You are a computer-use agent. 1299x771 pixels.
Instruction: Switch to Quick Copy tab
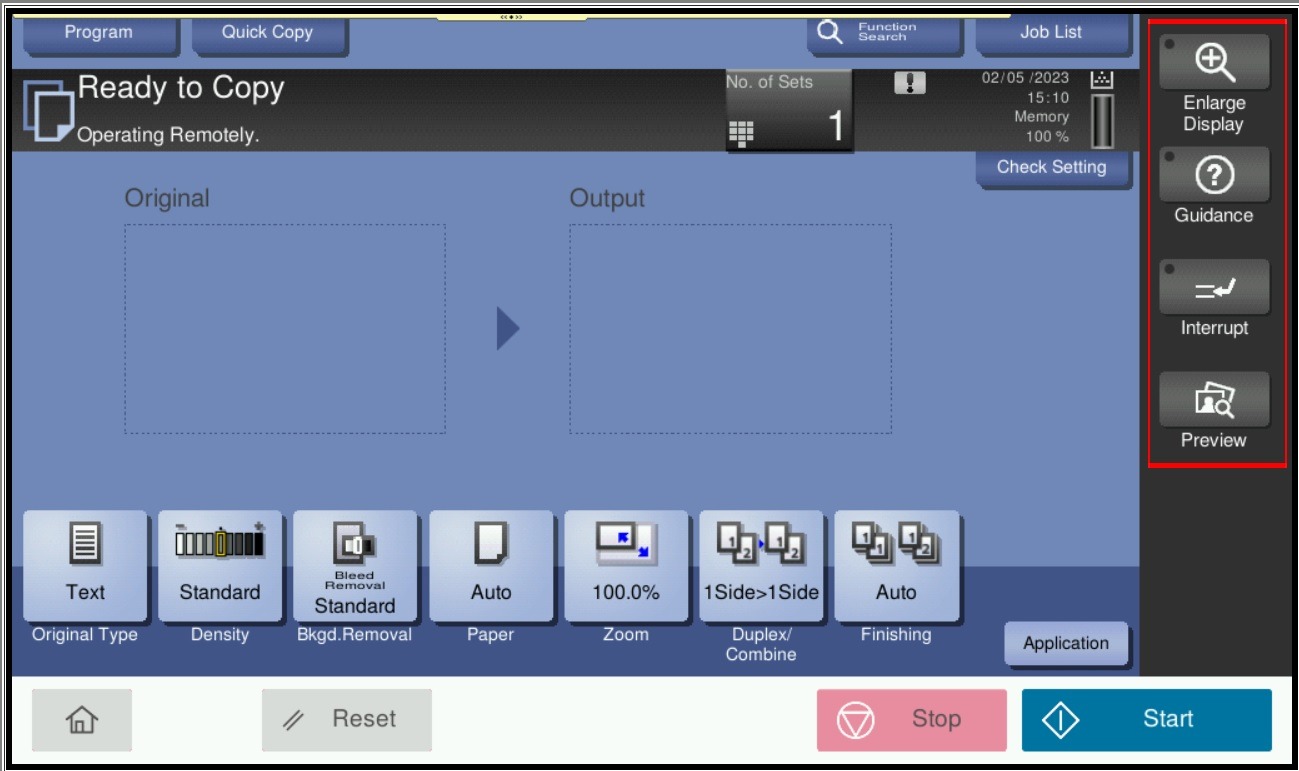coord(267,33)
